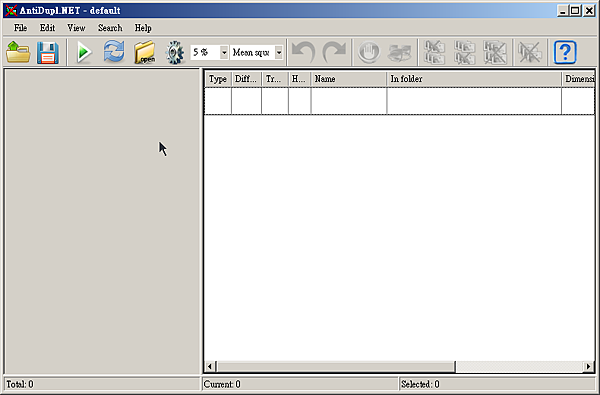The height and width of the screenshot is (395, 600).
Task: Click the 5 % threshold value field
Action: point(205,52)
